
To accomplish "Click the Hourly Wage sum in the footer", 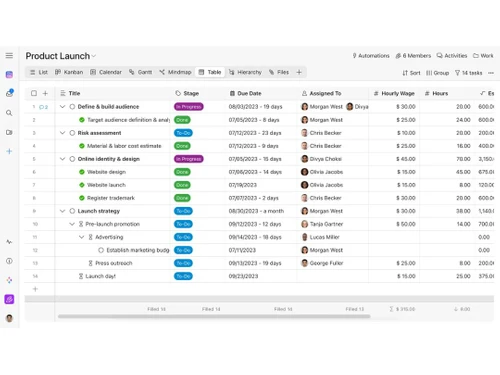I will tap(402, 309).
